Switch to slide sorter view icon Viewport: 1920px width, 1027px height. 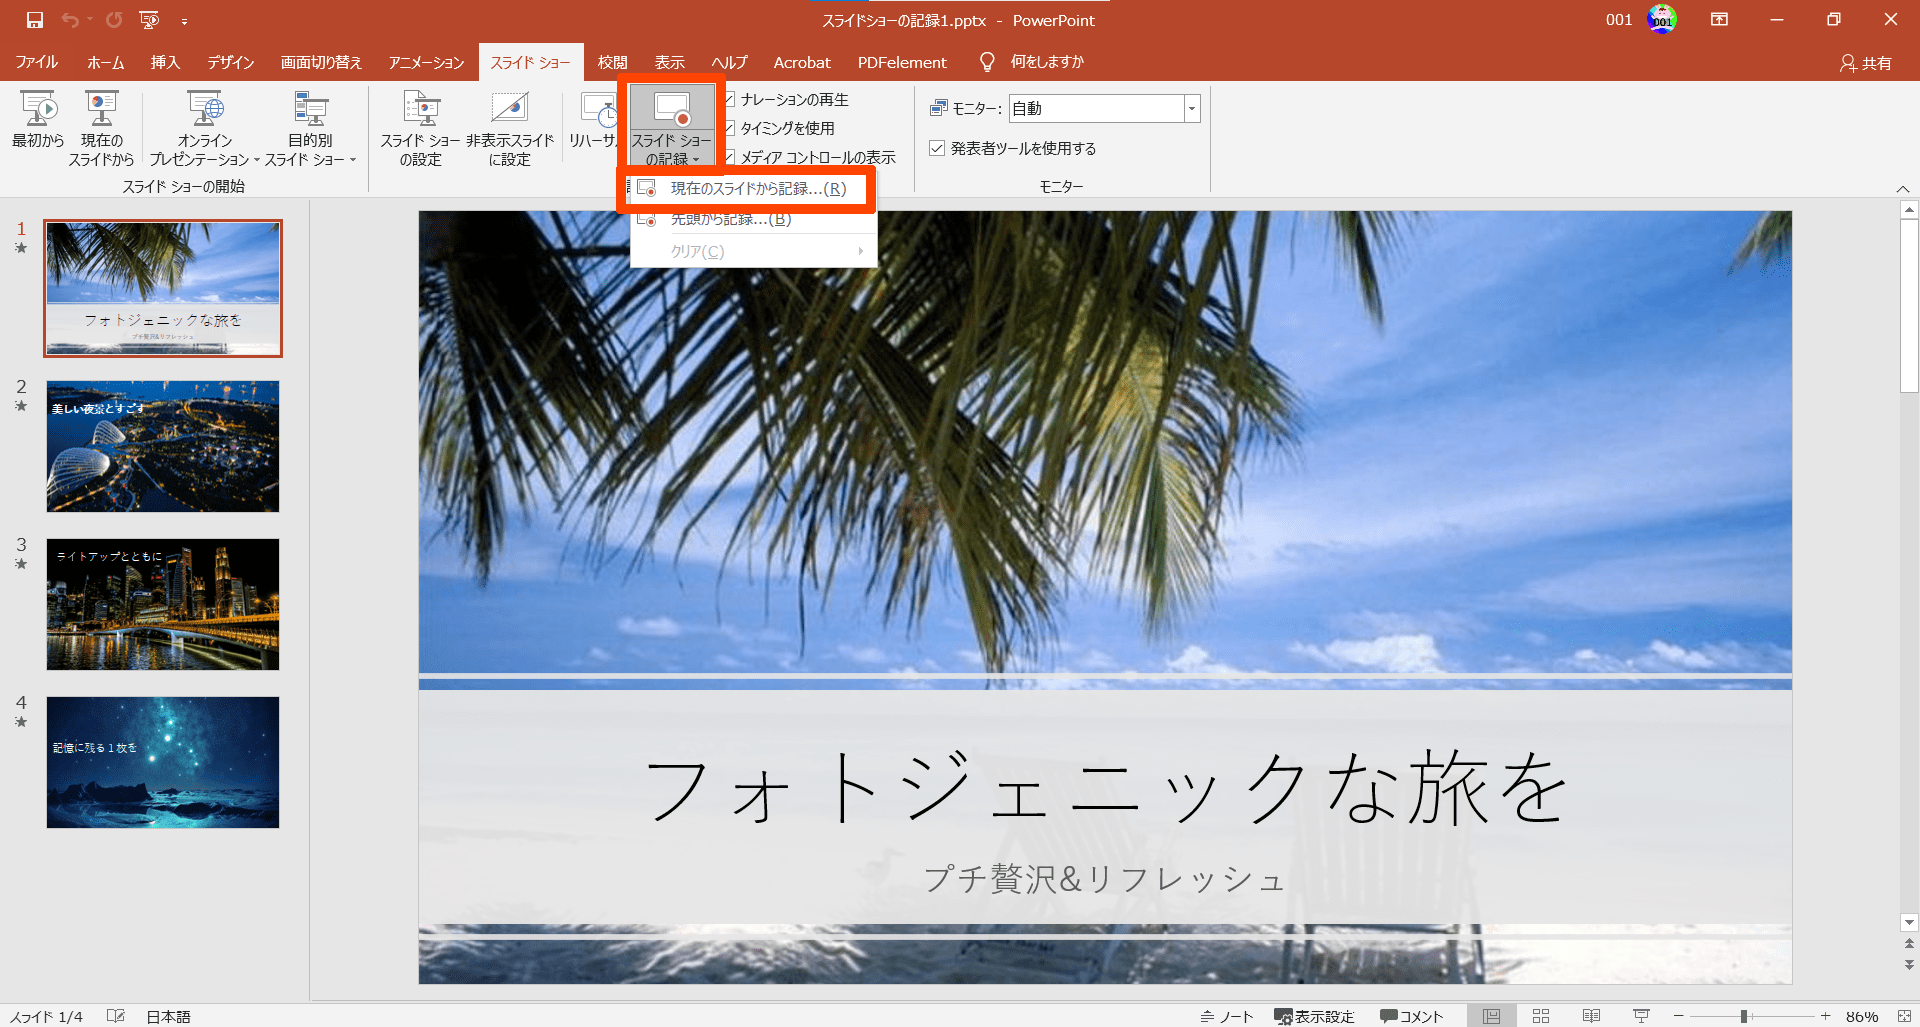[x=1541, y=1016]
